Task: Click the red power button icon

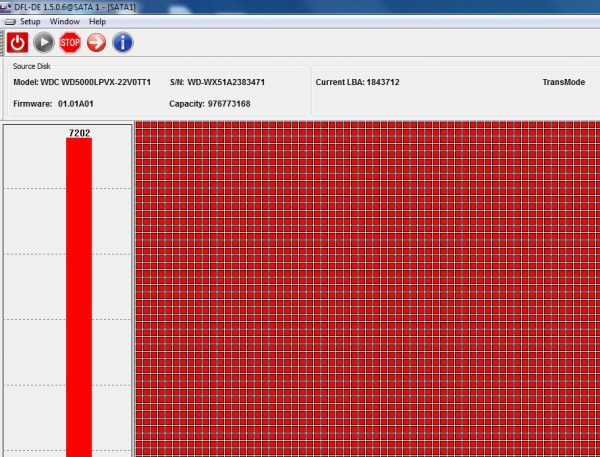Action: click(x=17, y=42)
